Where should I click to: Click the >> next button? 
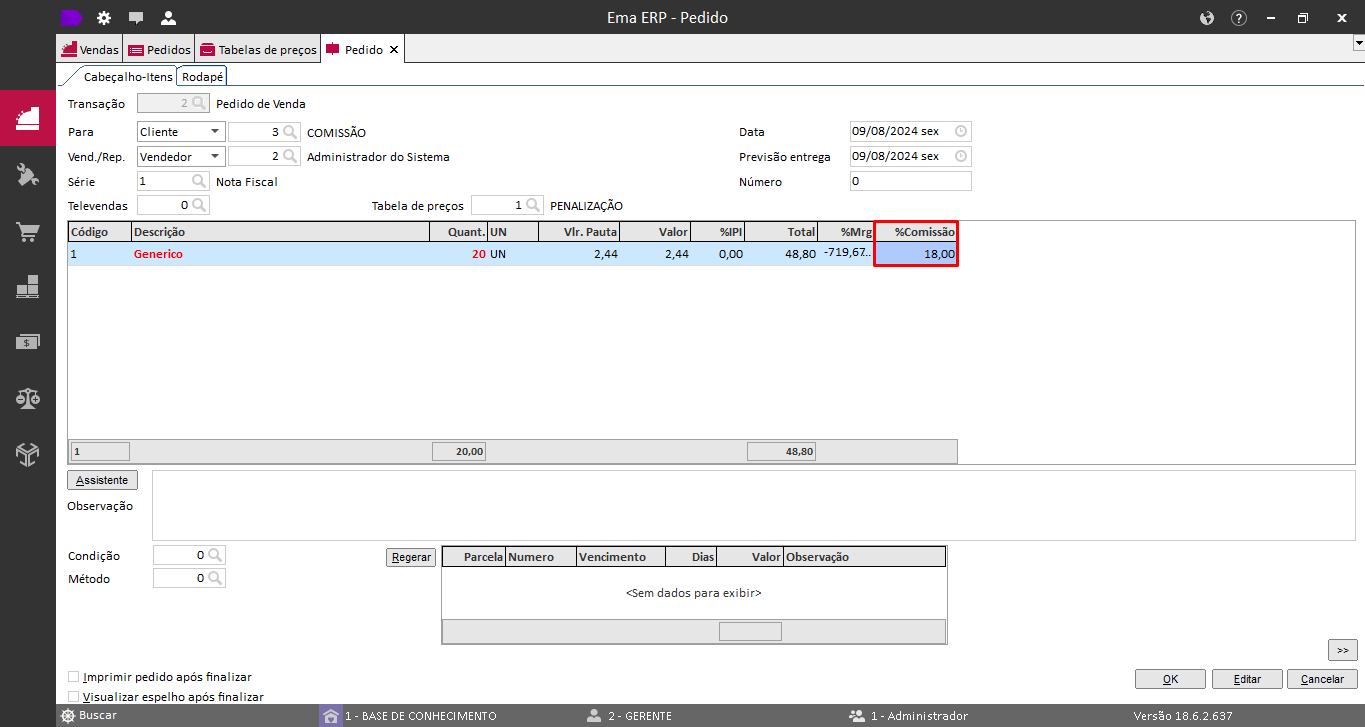1343,650
